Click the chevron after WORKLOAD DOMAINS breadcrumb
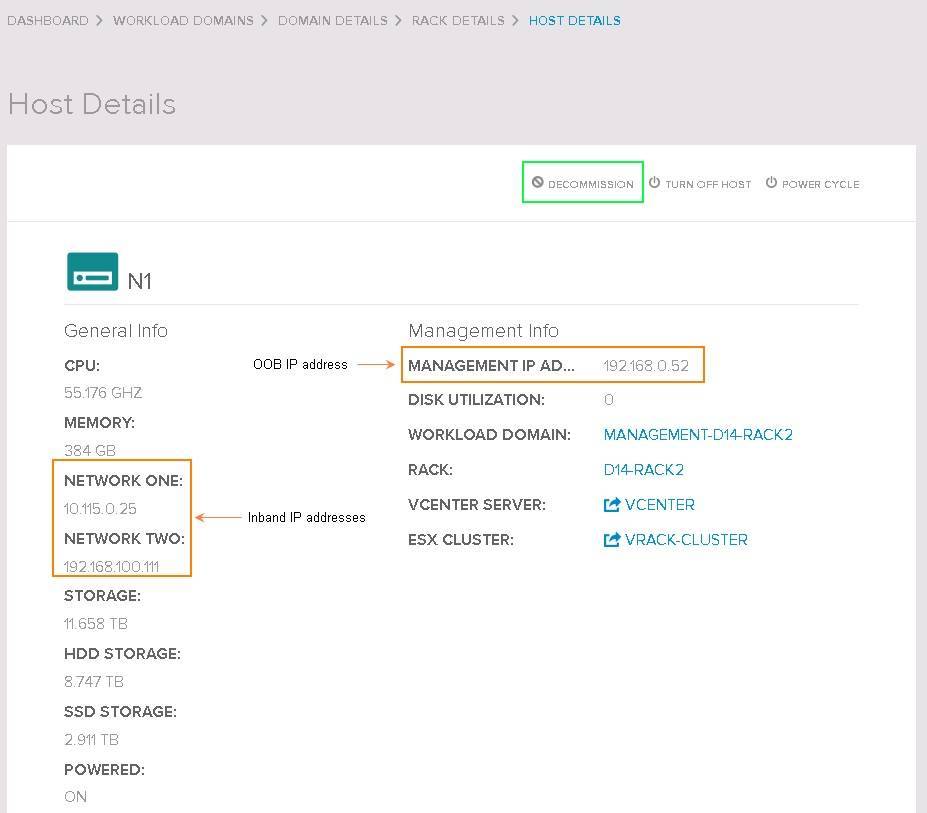Image resolution: width=927 pixels, height=813 pixels. point(264,21)
